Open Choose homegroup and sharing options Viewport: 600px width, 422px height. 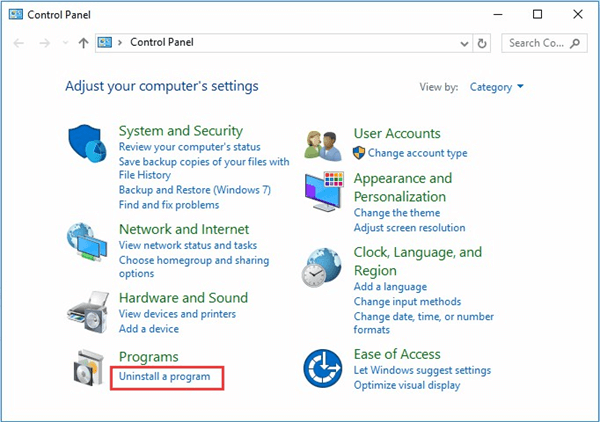[194, 267]
